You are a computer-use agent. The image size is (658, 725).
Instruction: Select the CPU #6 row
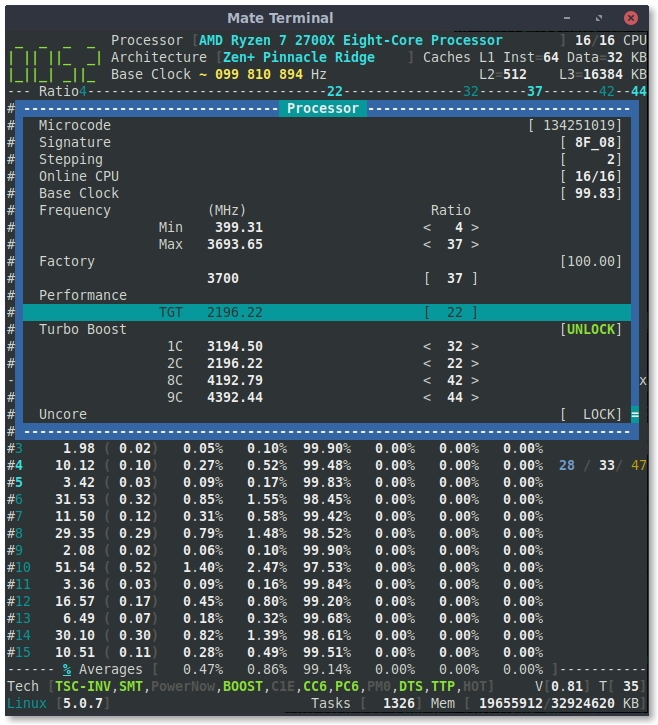[275, 499]
